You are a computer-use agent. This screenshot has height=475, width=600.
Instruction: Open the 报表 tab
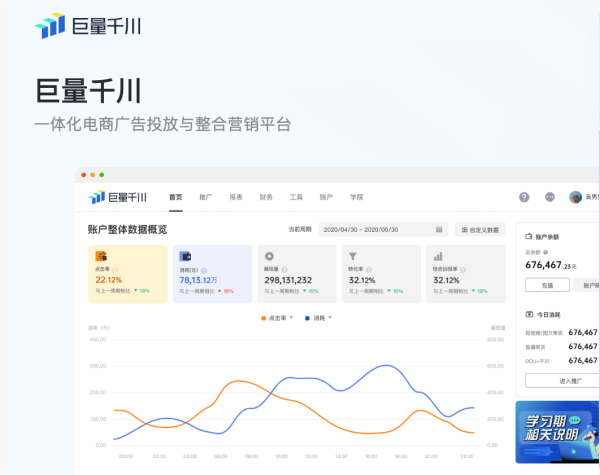[x=236, y=197]
